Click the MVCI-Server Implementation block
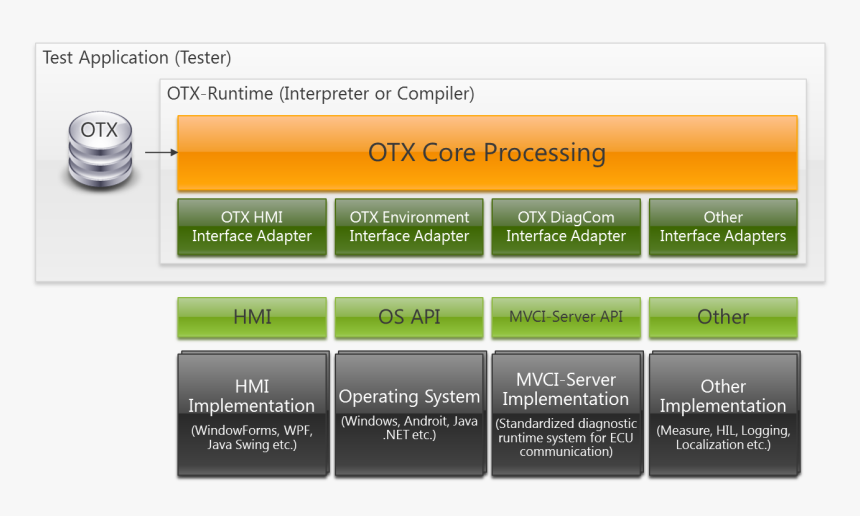The height and width of the screenshot is (516, 860). pyautogui.click(x=567, y=413)
